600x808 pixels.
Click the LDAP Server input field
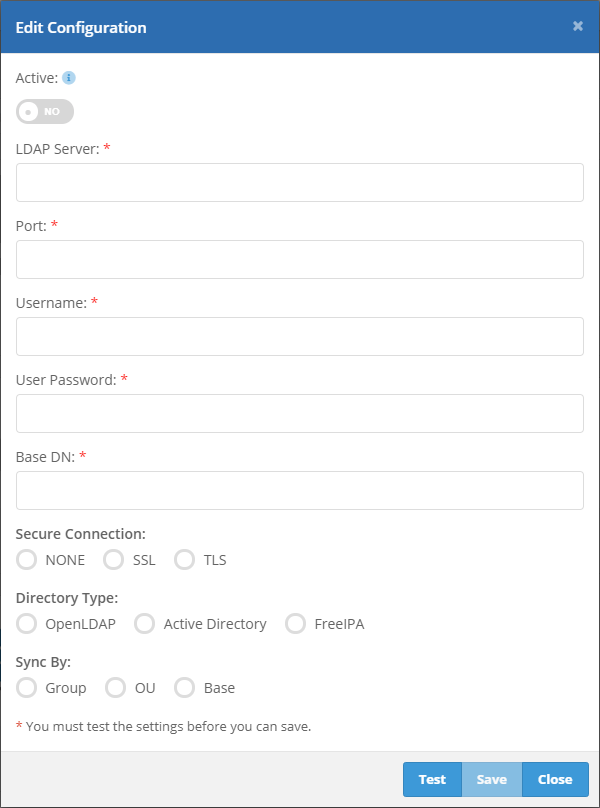click(x=300, y=183)
